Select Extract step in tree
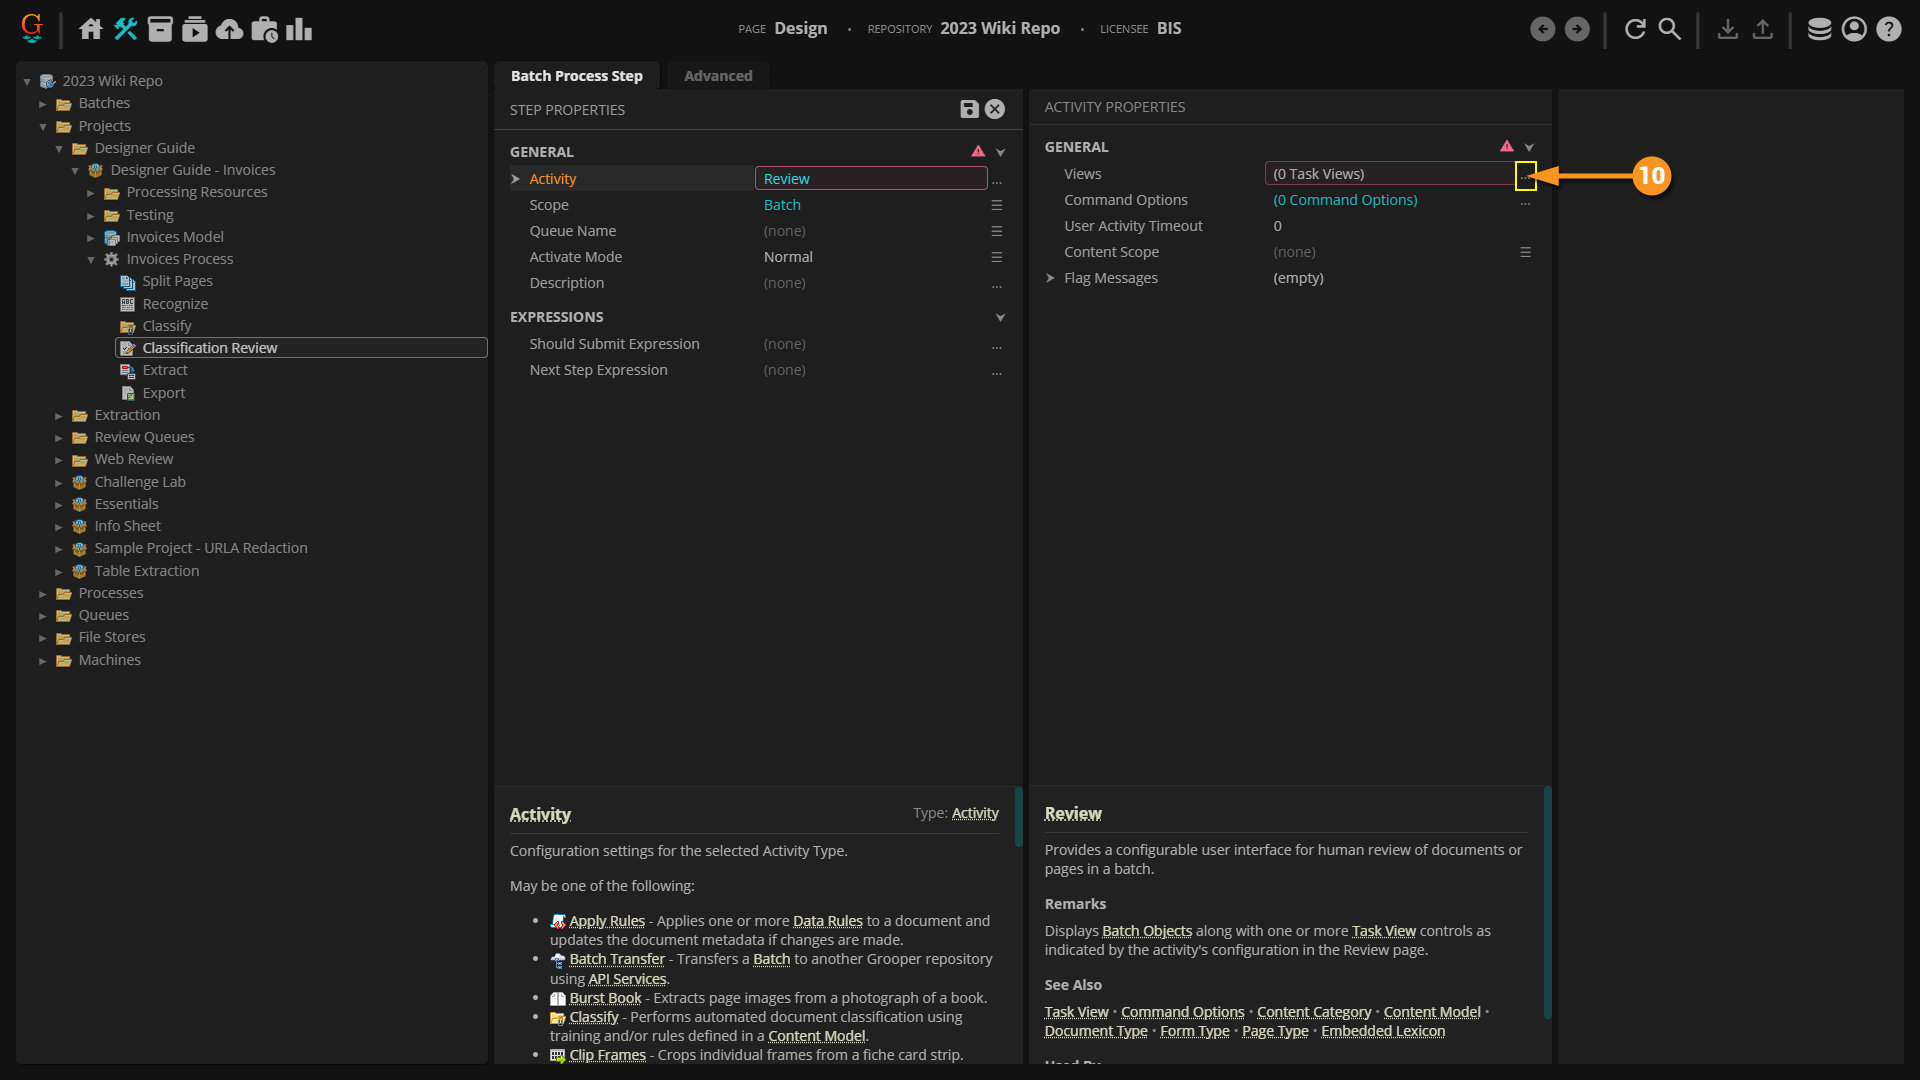 [164, 370]
